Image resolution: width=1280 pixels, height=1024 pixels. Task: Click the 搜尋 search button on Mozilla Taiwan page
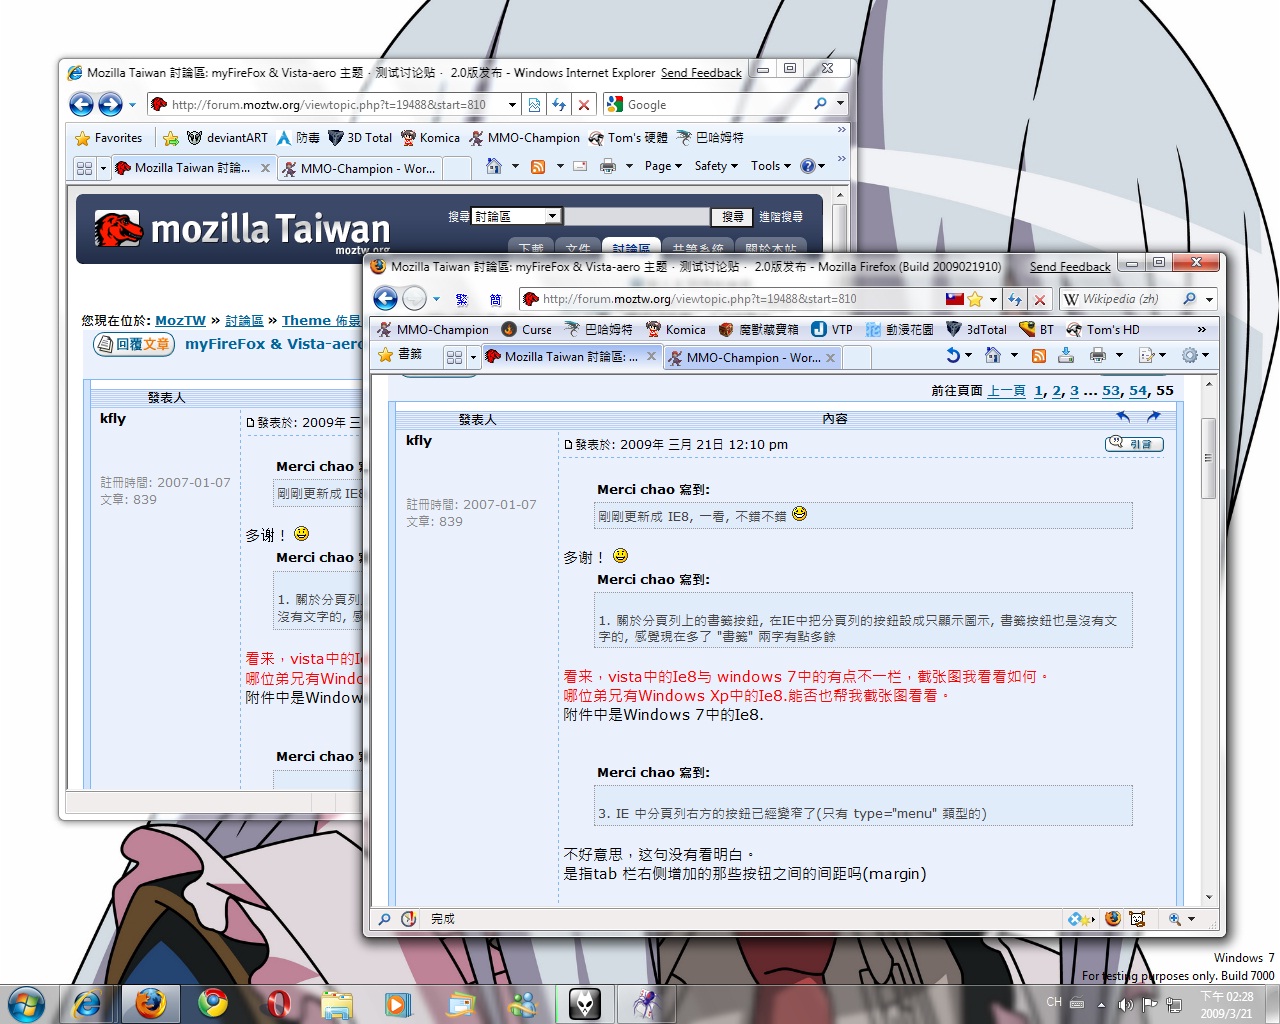(733, 216)
